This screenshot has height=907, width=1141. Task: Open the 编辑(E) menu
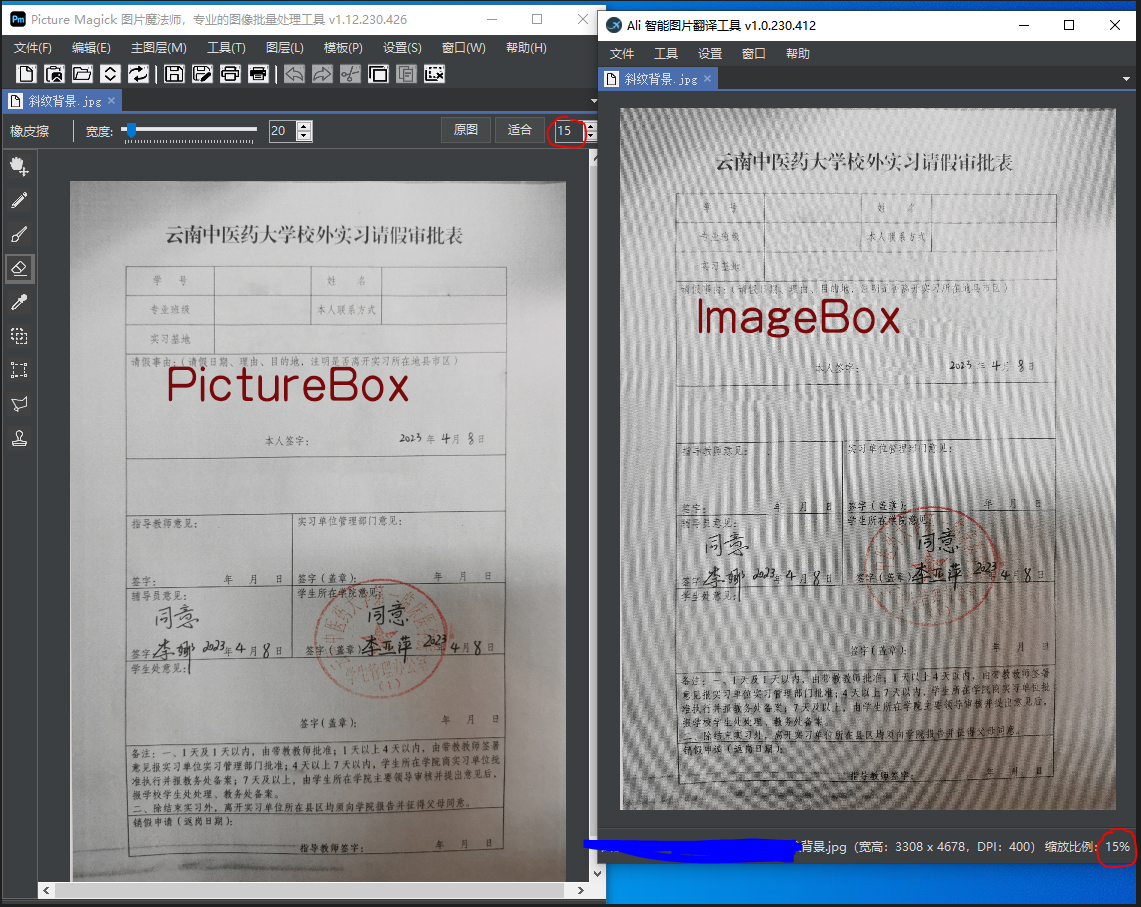(92, 48)
